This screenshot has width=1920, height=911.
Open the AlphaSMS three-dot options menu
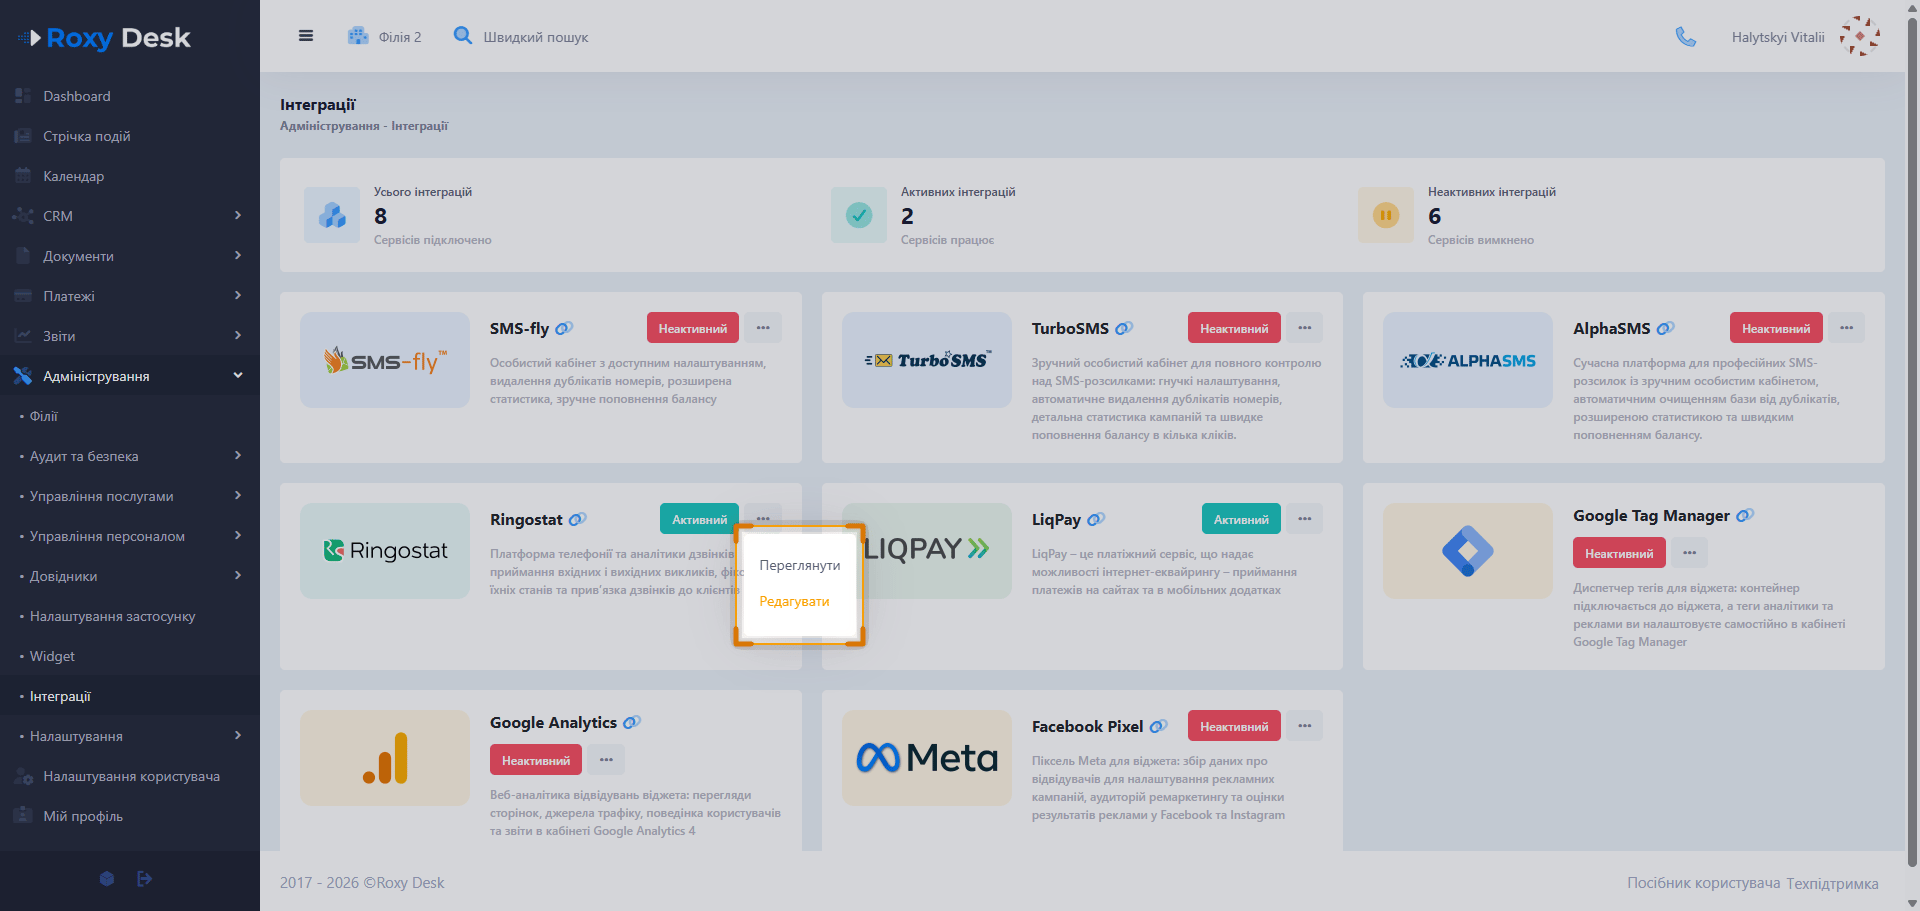pyautogui.click(x=1846, y=328)
